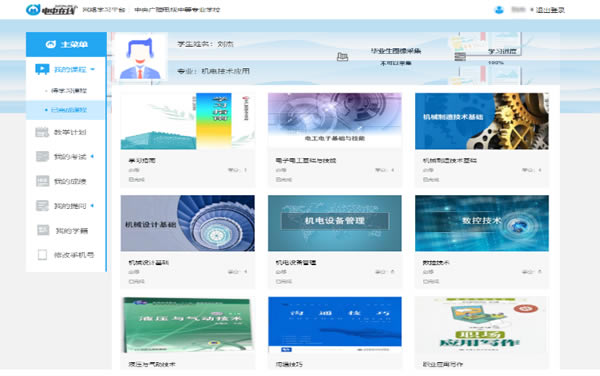The height and width of the screenshot is (376, 600).
Task: Click the 我的学籍 sidebar icon
Action: [43, 230]
